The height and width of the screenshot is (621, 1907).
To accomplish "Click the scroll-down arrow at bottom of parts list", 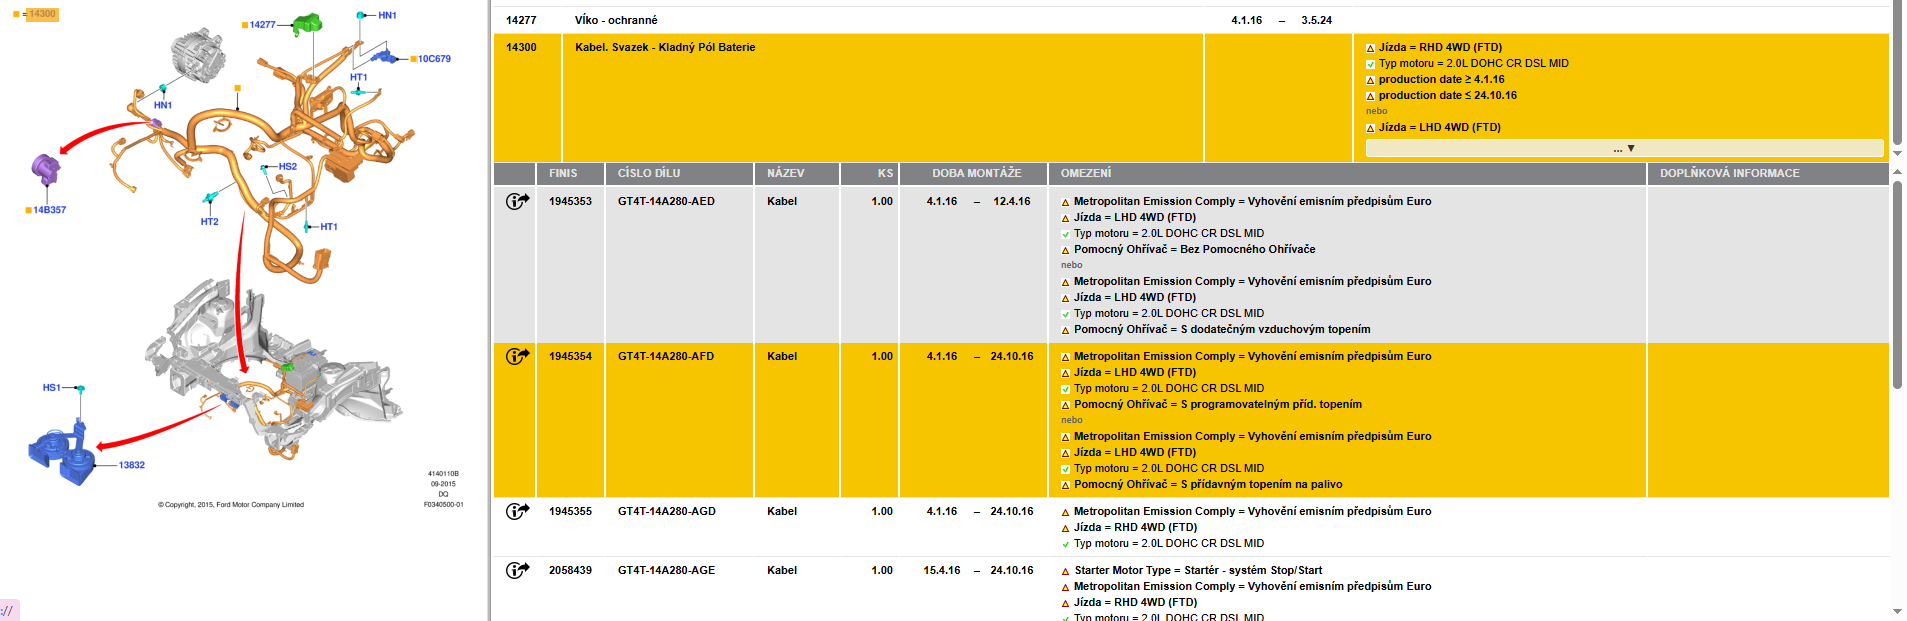I will (1897, 611).
